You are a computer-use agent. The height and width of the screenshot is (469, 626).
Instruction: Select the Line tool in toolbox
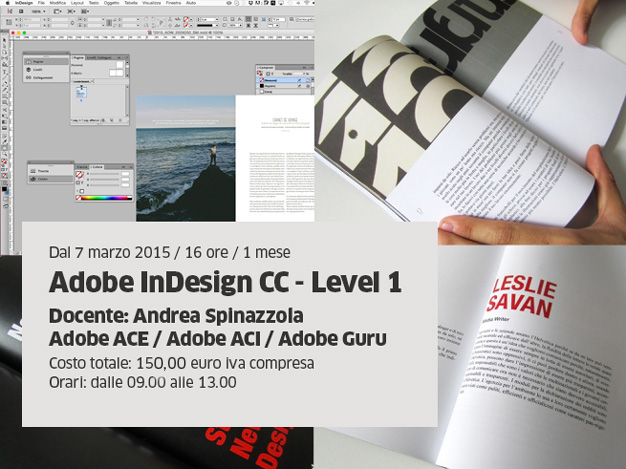[x=5, y=79]
